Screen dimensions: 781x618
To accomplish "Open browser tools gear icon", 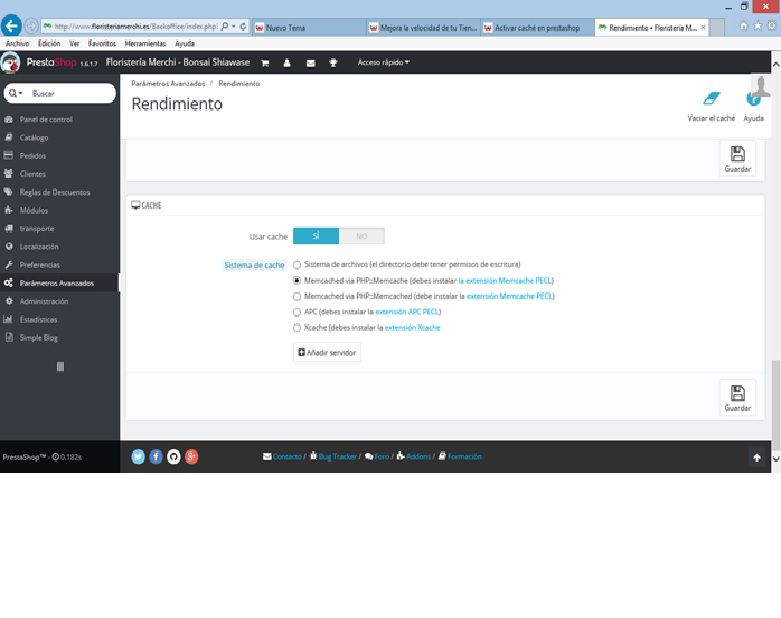I will pyautogui.click(x=772, y=26).
